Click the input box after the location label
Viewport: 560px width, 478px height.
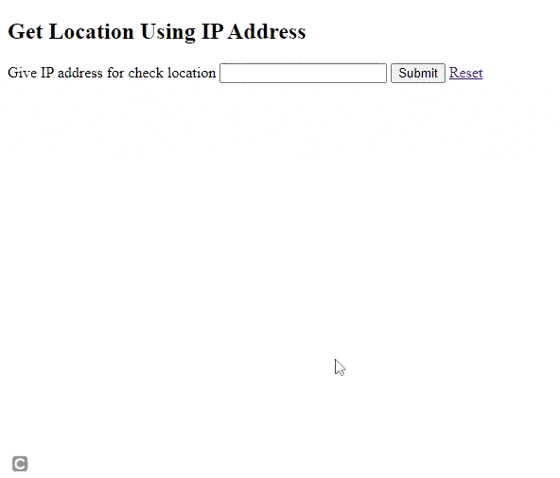click(x=303, y=73)
